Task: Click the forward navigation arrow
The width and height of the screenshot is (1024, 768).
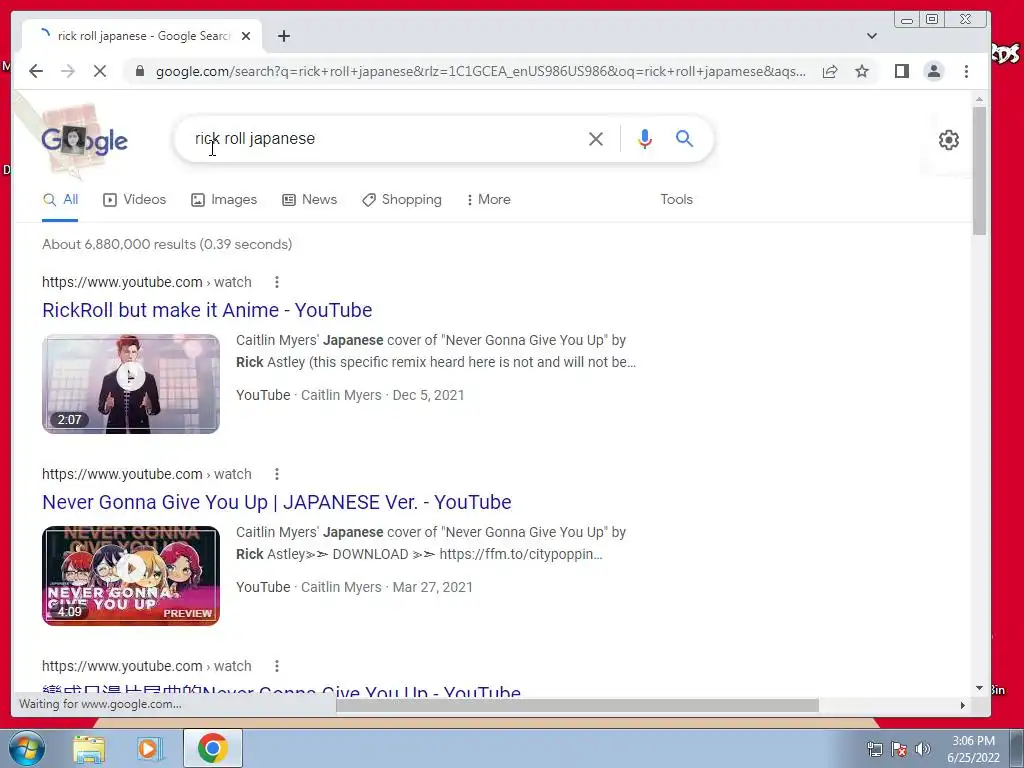Action: (x=68, y=71)
